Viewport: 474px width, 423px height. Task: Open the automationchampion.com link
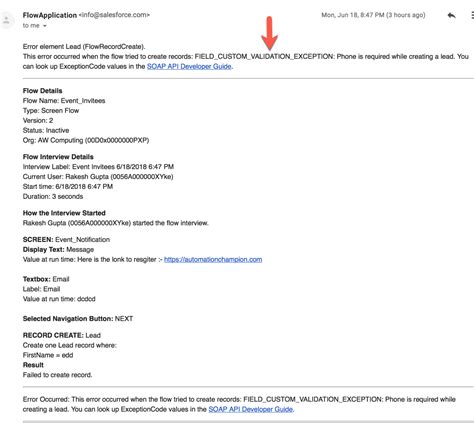pos(213,259)
